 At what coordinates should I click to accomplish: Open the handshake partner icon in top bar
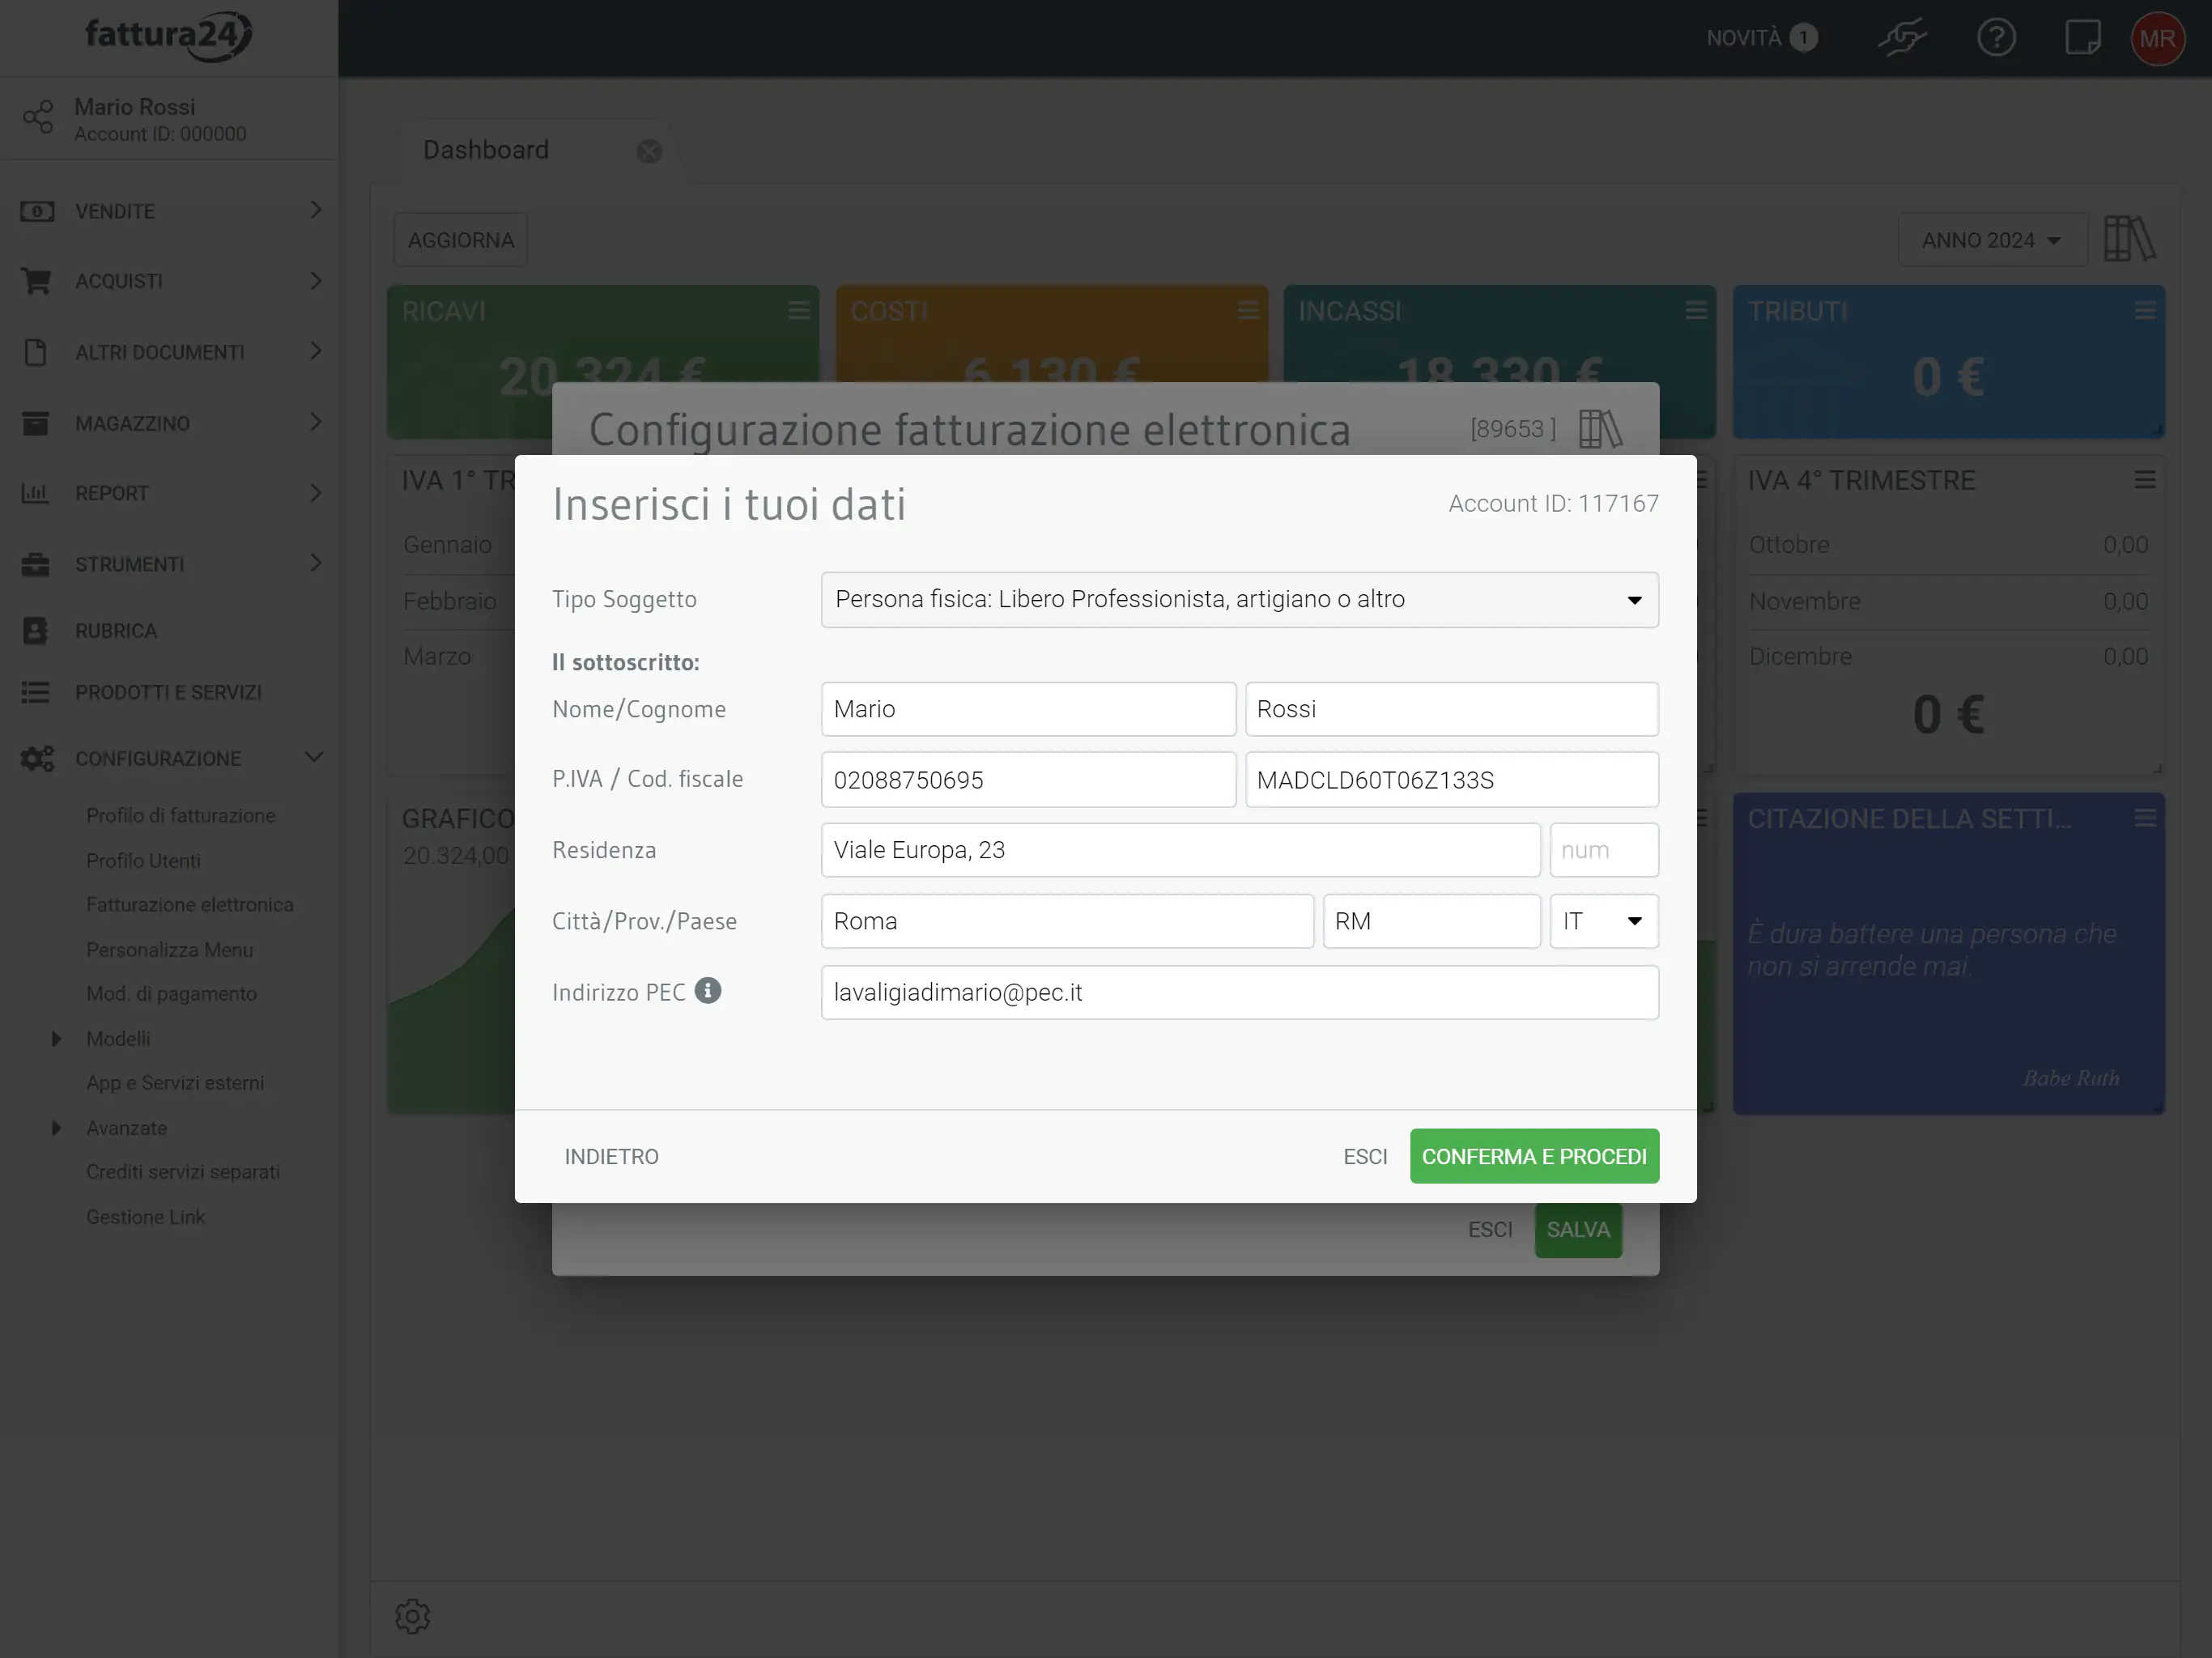click(x=1901, y=38)
